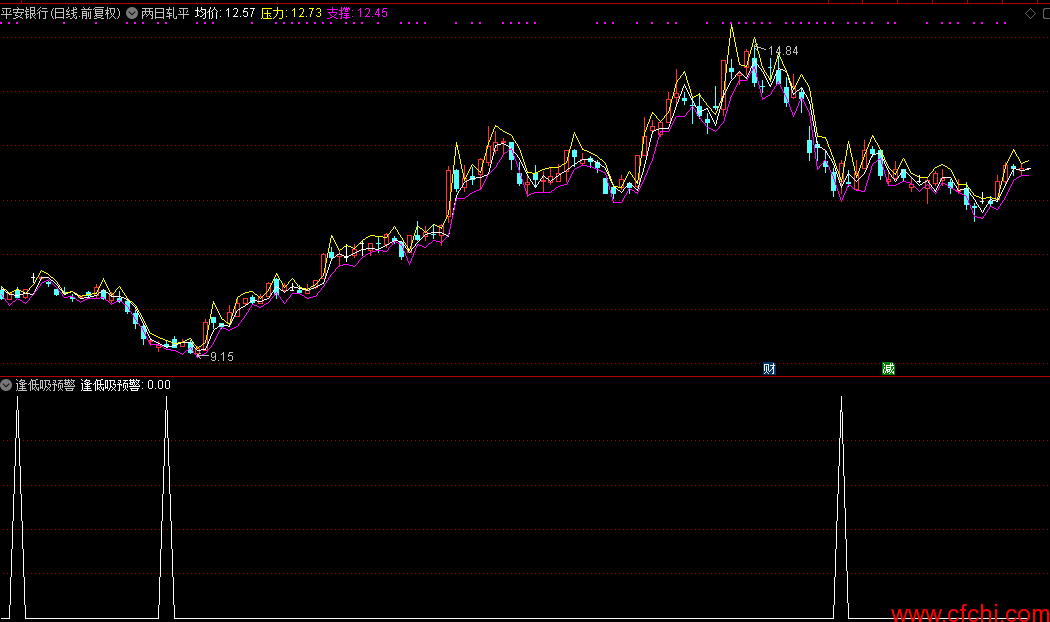Click the 9.15 low price label

(222, 357)
